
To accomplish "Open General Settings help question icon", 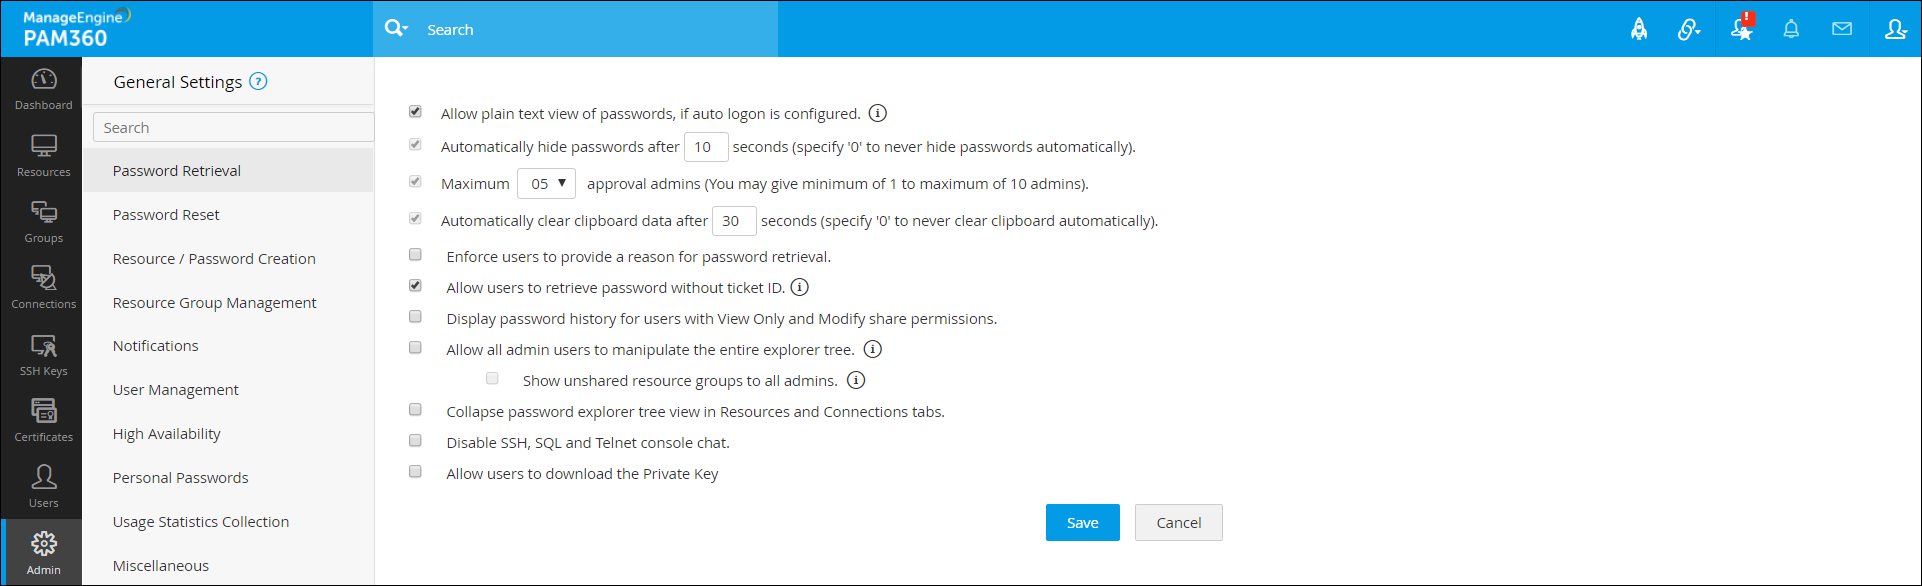I will (x=258, y=81).
